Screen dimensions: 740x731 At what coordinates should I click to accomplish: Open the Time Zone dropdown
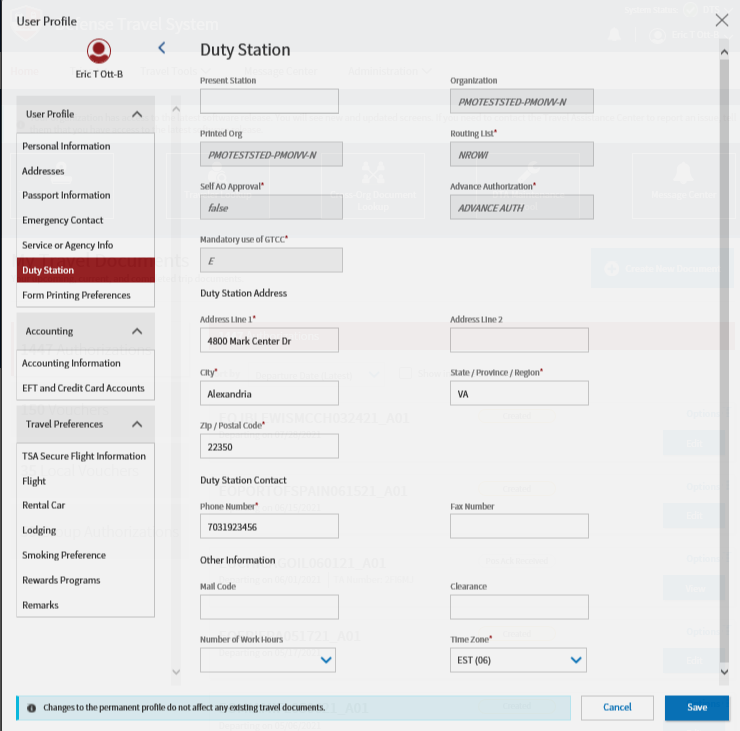[x=518, y=660]
